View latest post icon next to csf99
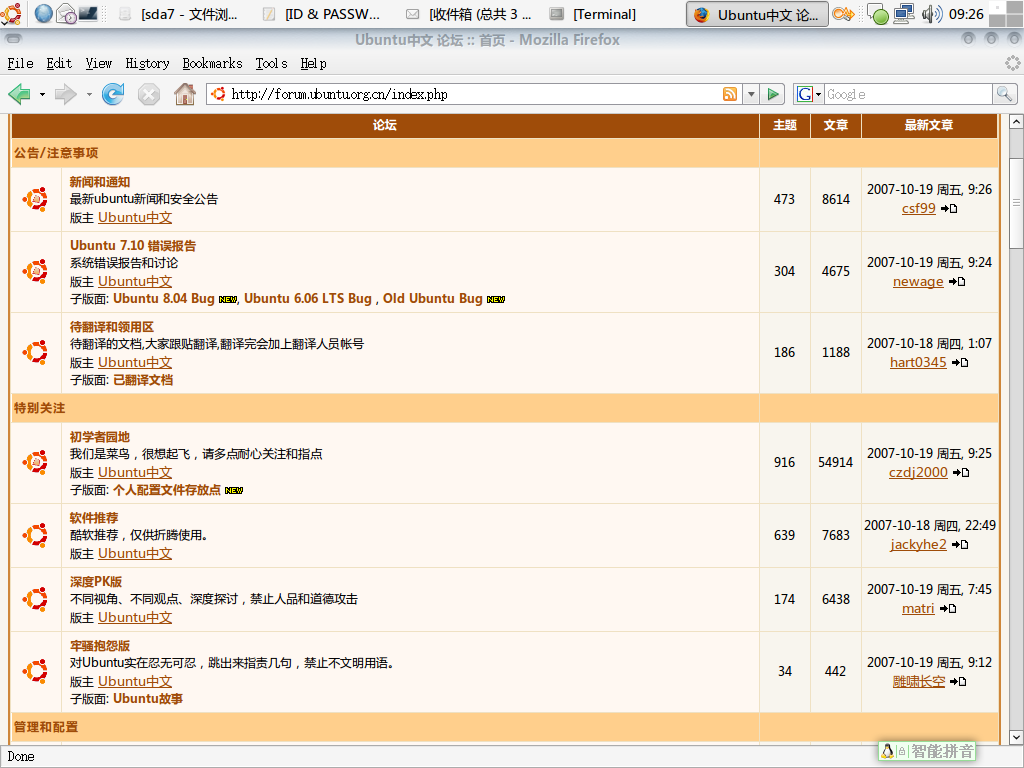The height and width of the screenshot is (768, 1024). (949, 209)
